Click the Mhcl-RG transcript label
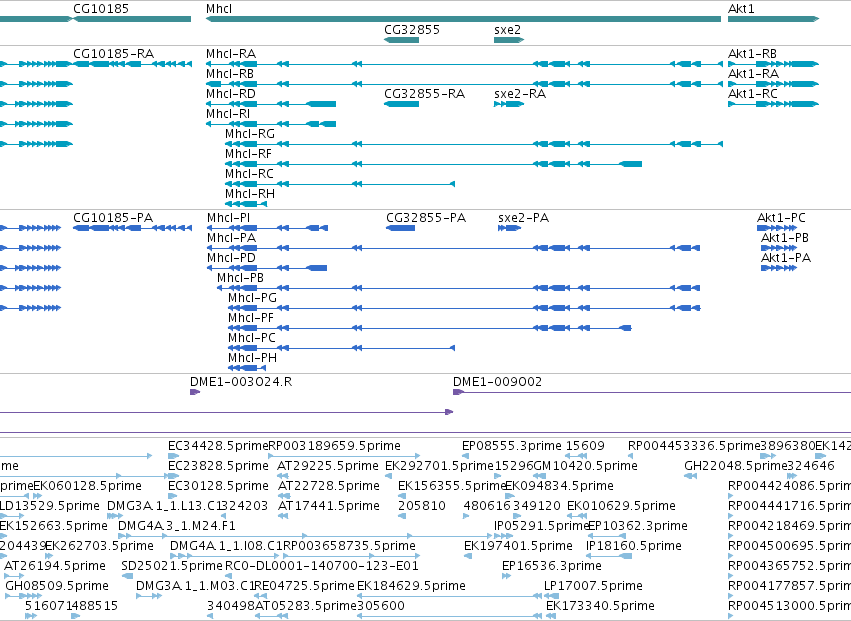The width and height of the screenshot is (851, 621). pyautogui.click(x=250, y=134)
